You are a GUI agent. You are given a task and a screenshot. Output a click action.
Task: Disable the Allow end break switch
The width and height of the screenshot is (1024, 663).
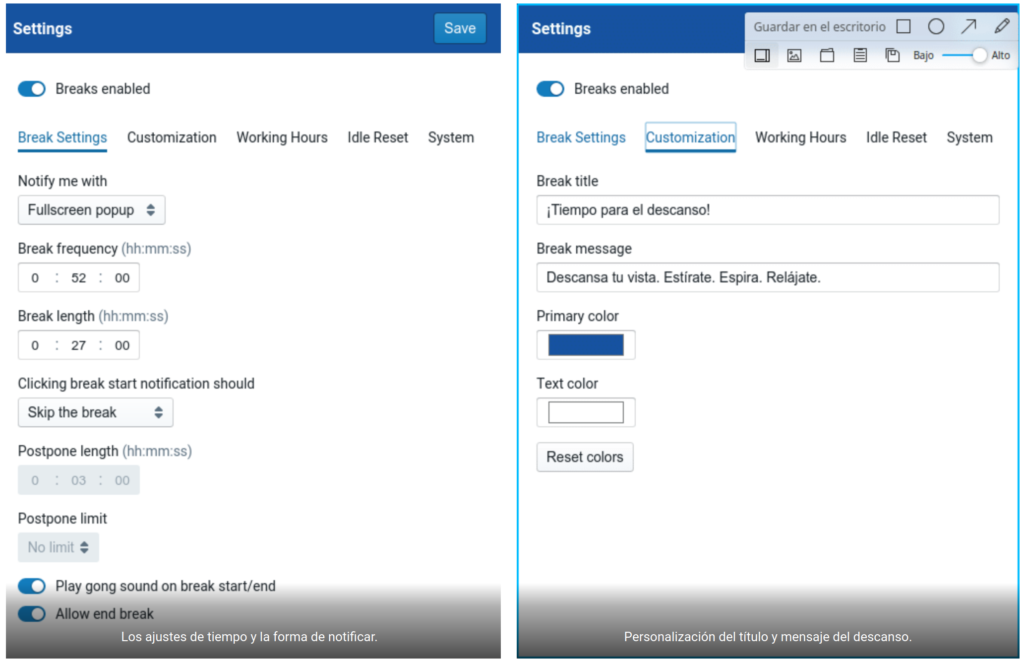pos(32,614)
